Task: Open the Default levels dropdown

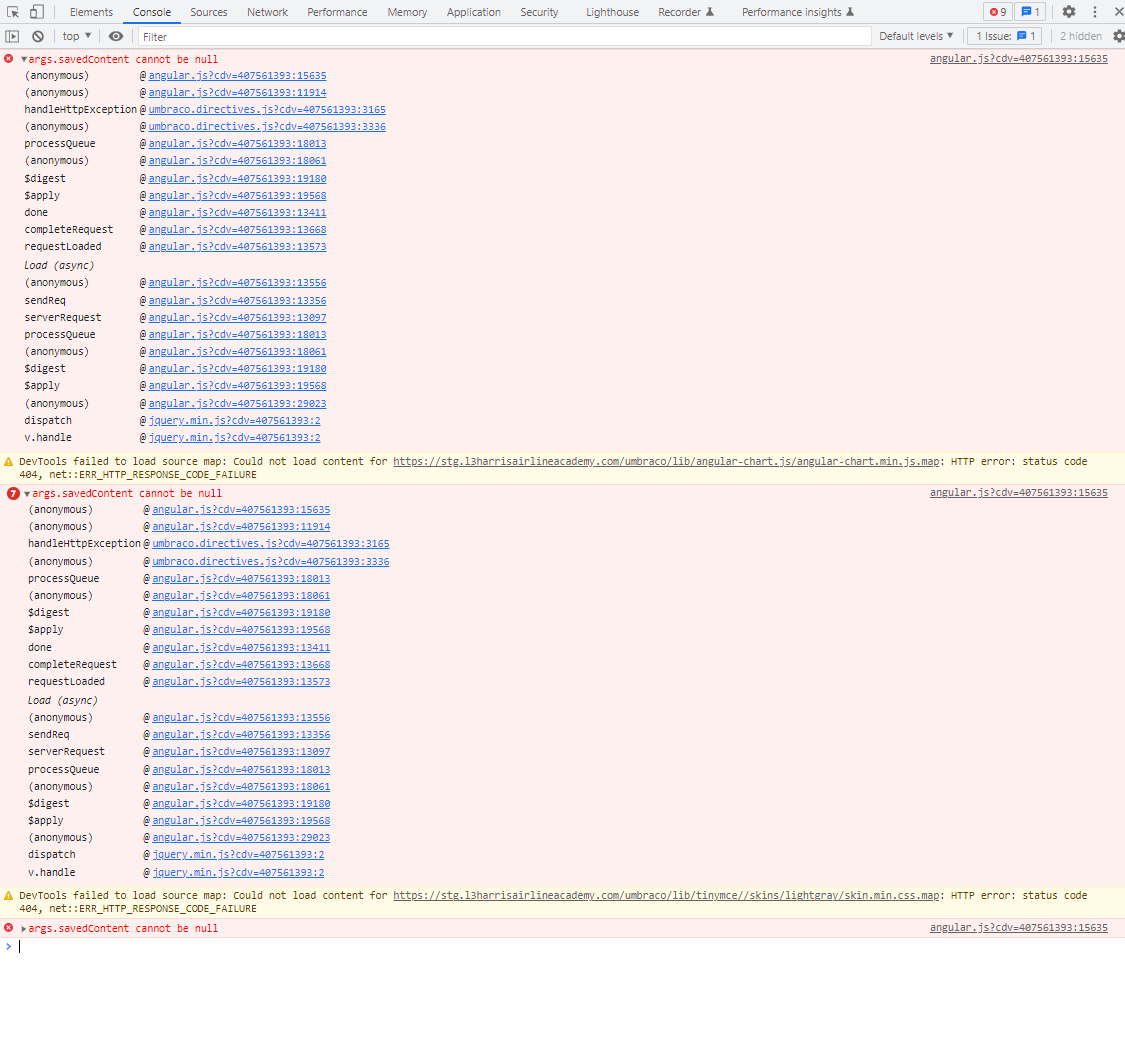Action: coord(916,36)
